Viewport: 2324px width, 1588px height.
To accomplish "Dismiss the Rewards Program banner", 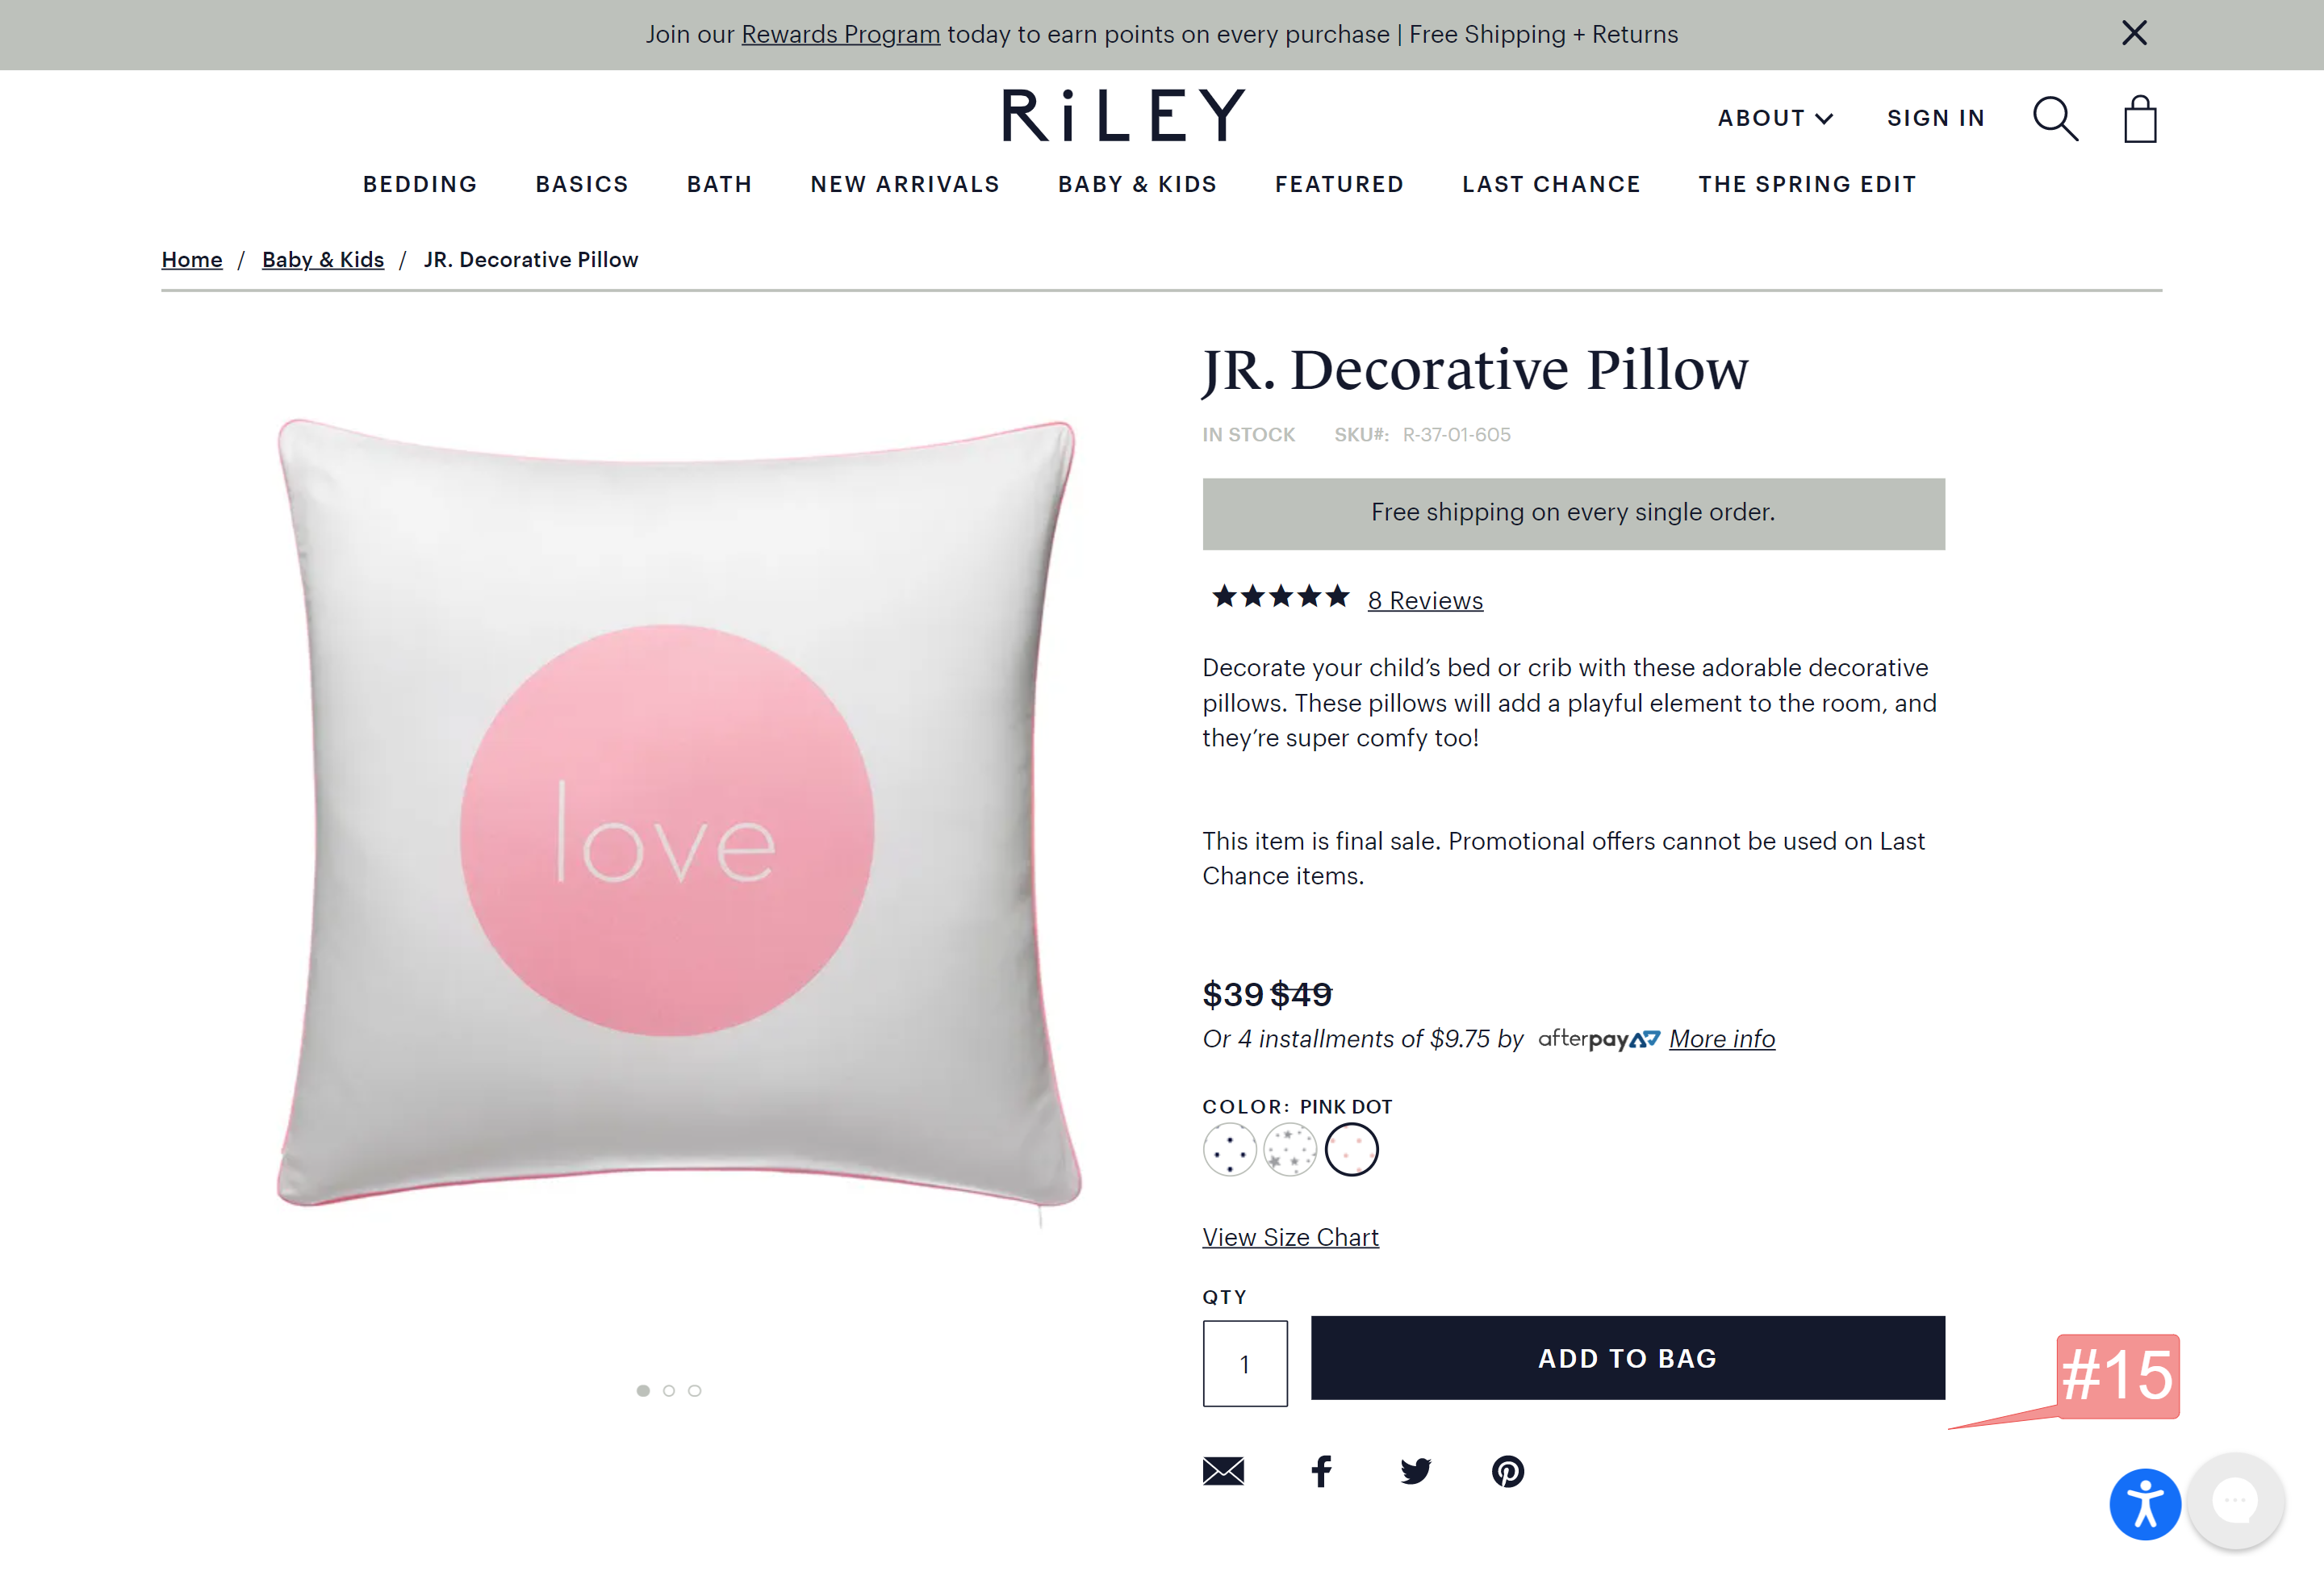I will click(2134, 33).
